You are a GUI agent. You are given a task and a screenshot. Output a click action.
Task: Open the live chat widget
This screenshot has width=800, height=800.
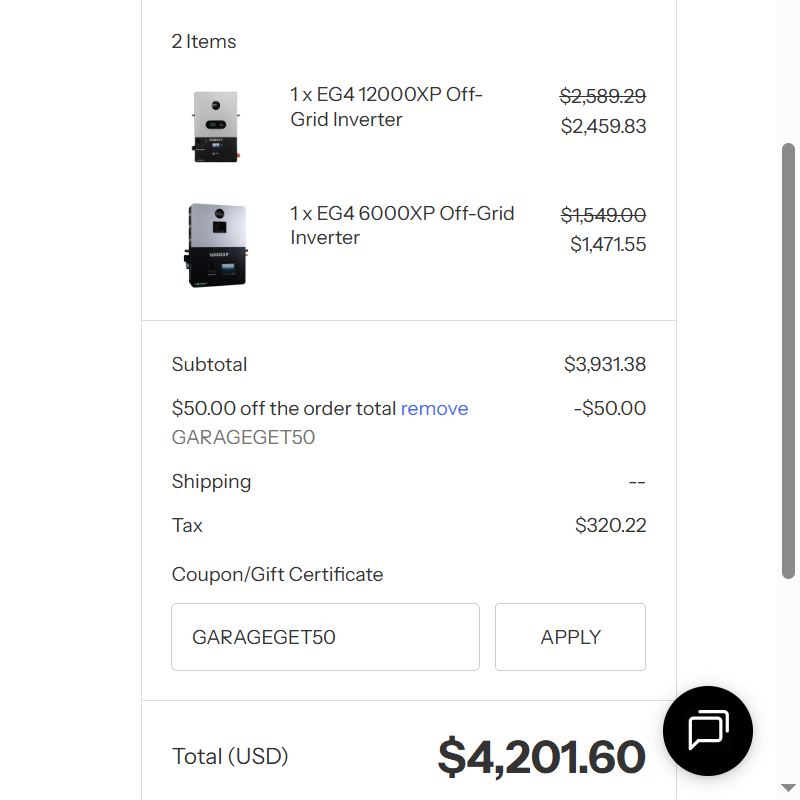708,731
